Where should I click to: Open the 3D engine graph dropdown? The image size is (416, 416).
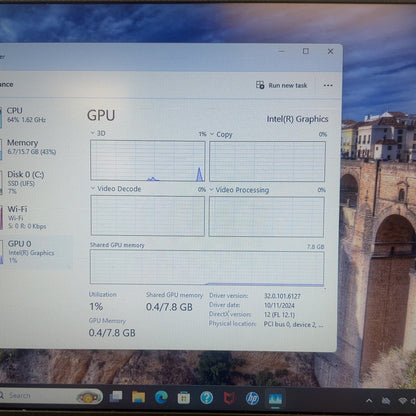tap(93, 133)
